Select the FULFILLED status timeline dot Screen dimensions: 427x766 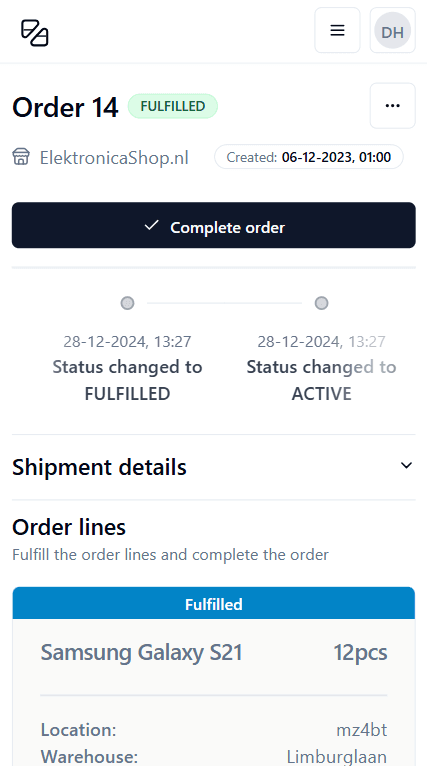point(127,303)
